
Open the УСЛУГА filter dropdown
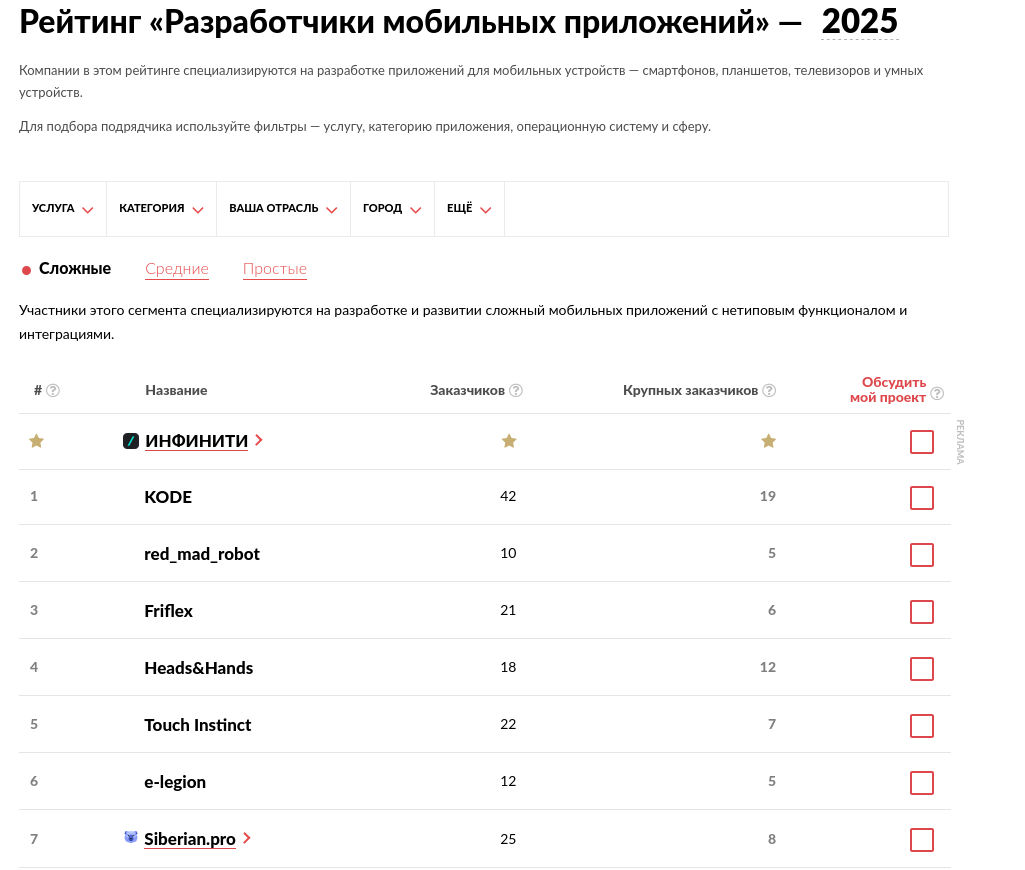tap(62, 209)
